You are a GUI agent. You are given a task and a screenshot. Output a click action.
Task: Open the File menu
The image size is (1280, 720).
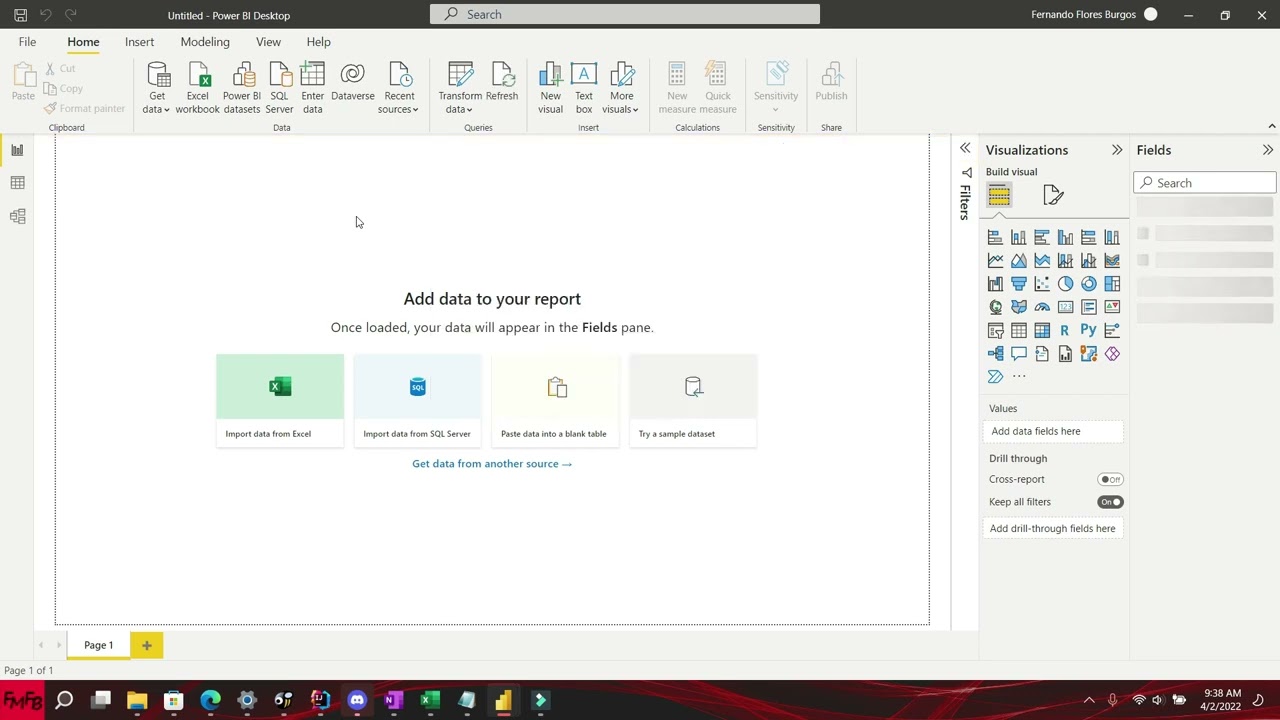click(27, 42)
